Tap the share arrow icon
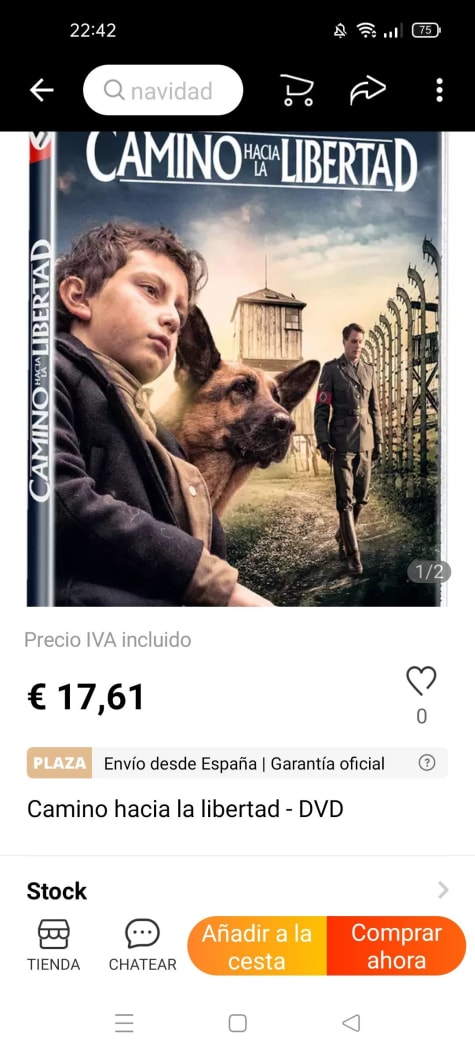This screenshot has height=1056, width=475. pyautogui.click(x=367, y=90)
